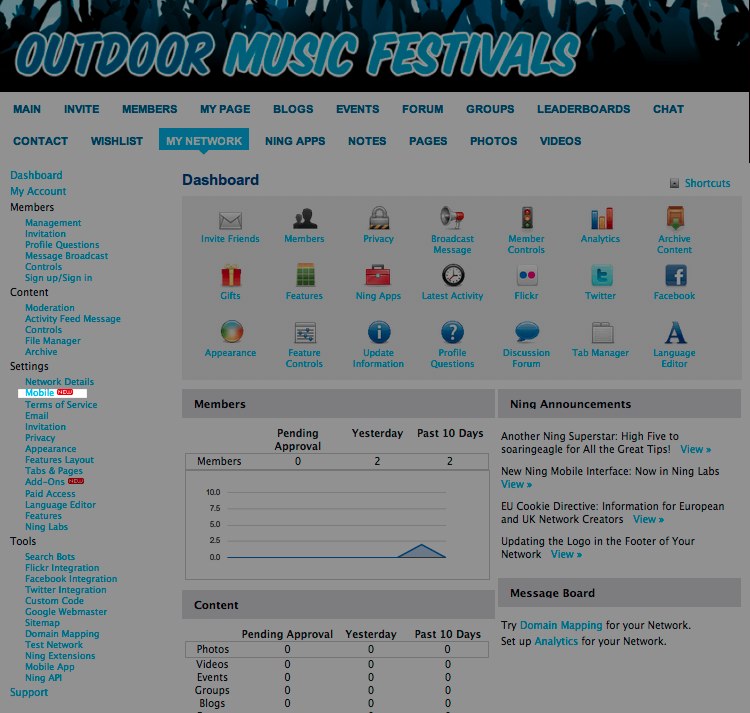Click Google Webmaster tools link
The image size is (750, 713).
click(x=66, y=612)
